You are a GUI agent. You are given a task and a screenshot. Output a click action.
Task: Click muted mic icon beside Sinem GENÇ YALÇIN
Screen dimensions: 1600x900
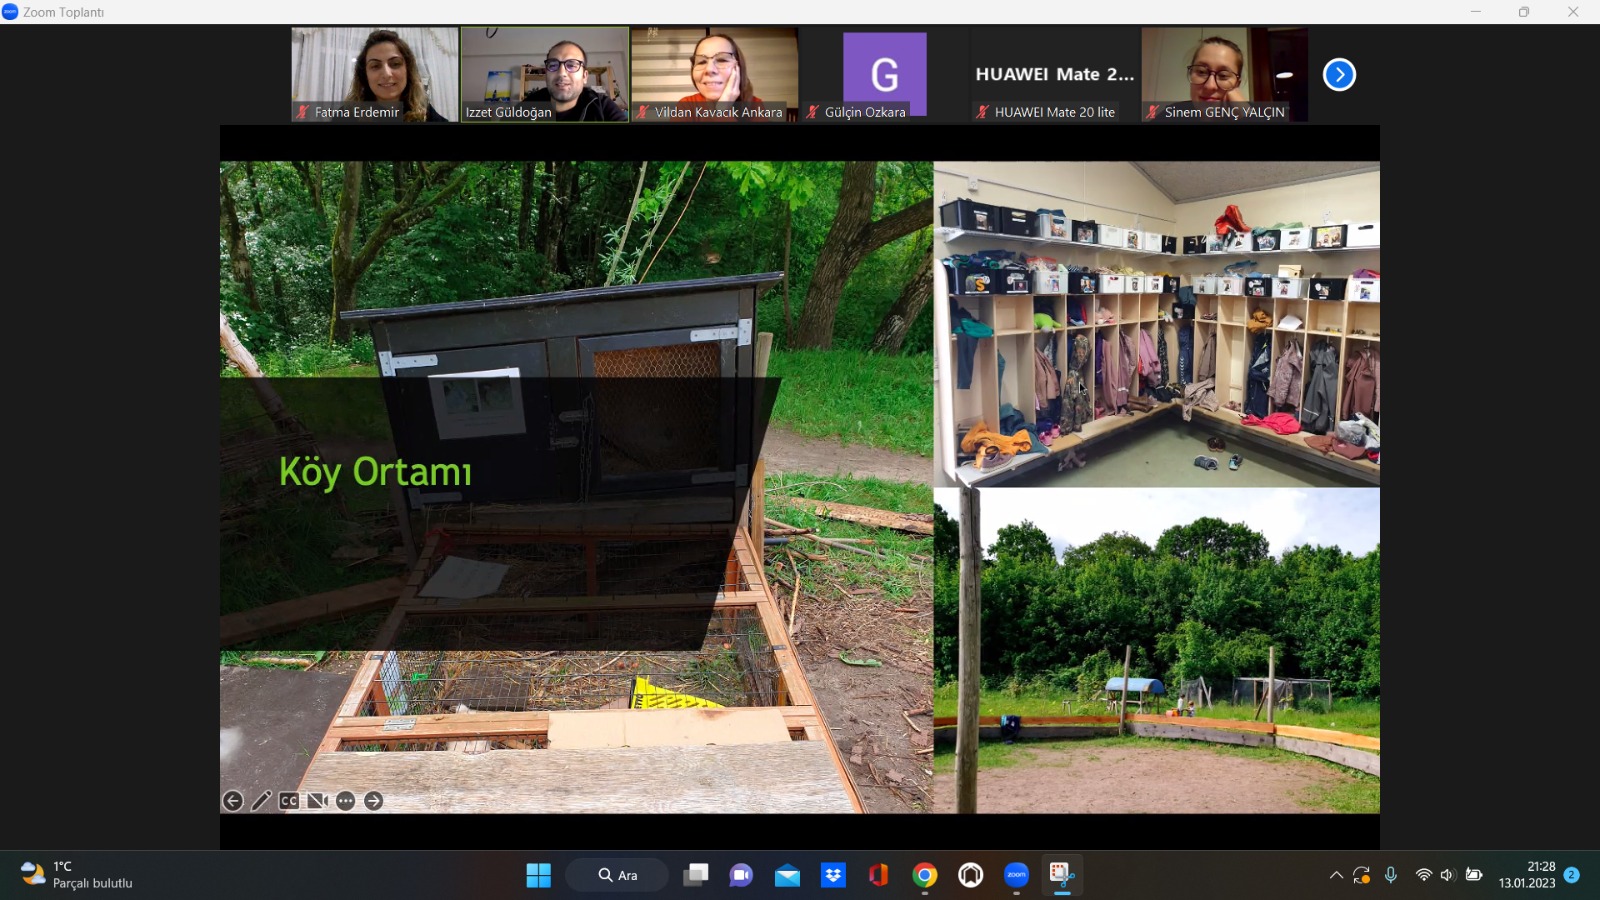click(1152, 112)
